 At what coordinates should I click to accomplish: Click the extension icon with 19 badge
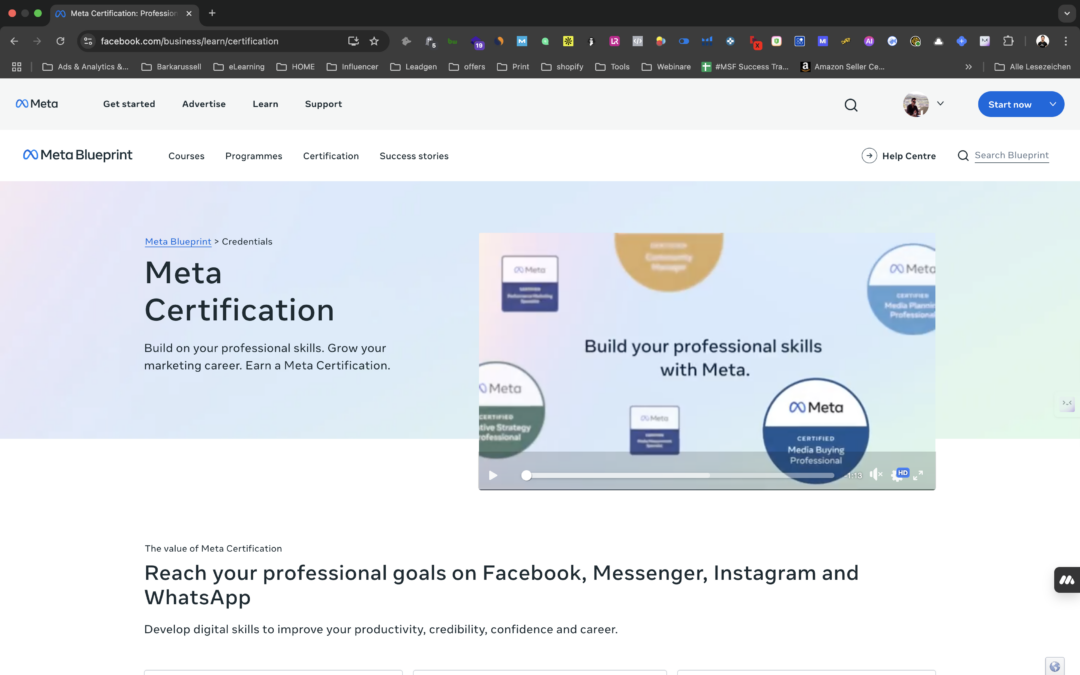tap(477, 43)
